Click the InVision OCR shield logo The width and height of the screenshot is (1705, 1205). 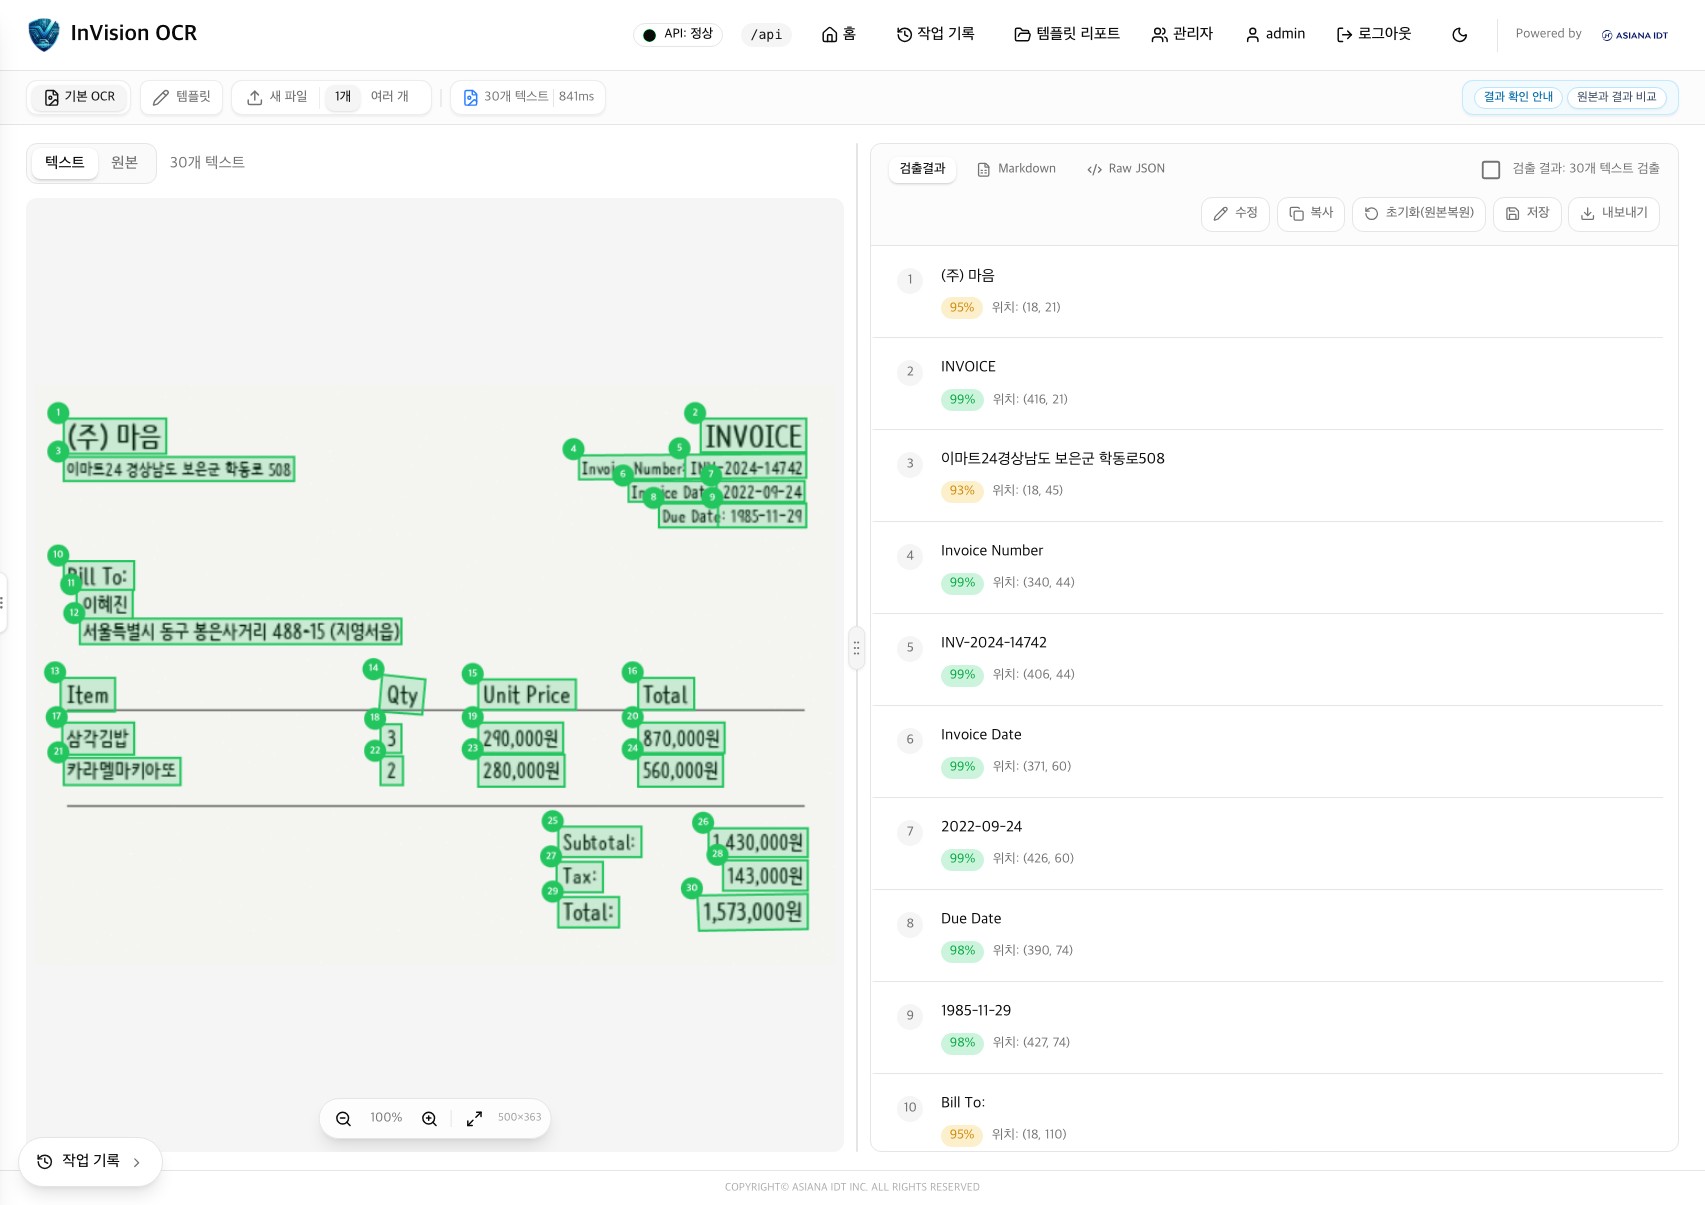point(44,34)
